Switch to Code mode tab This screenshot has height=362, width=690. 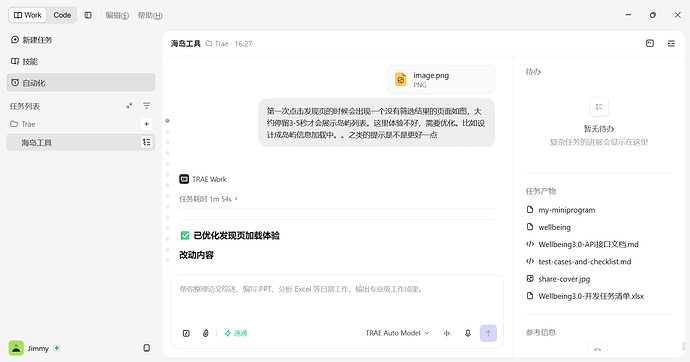click(62, 15)
